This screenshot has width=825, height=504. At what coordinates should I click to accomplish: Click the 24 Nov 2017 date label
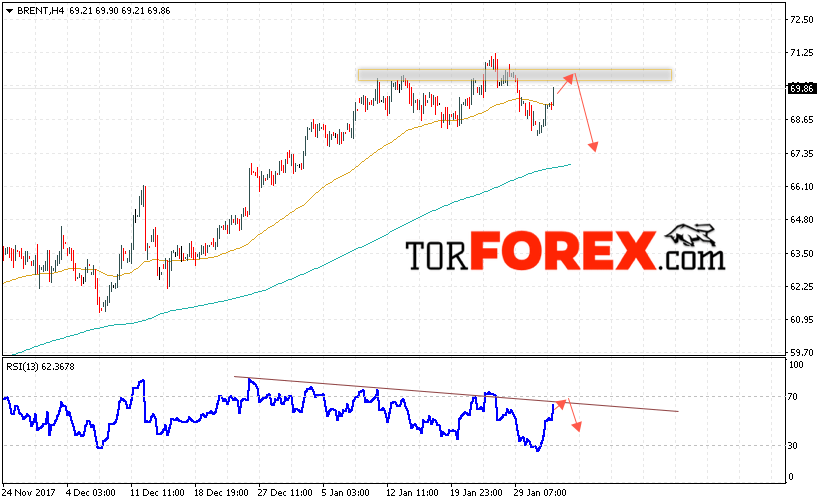click(x=28, y=493)
